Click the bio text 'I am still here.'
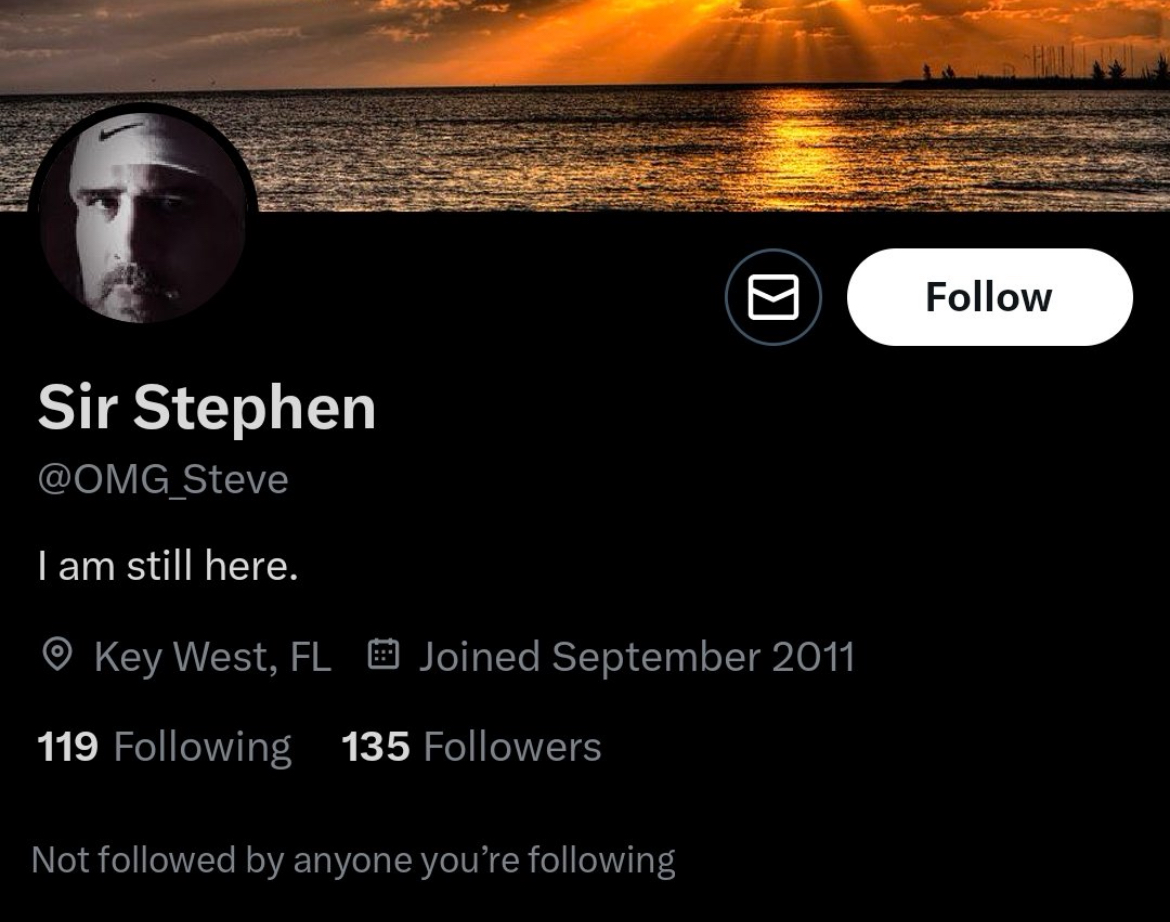The image size is (1170, 922). coord(168,565)
